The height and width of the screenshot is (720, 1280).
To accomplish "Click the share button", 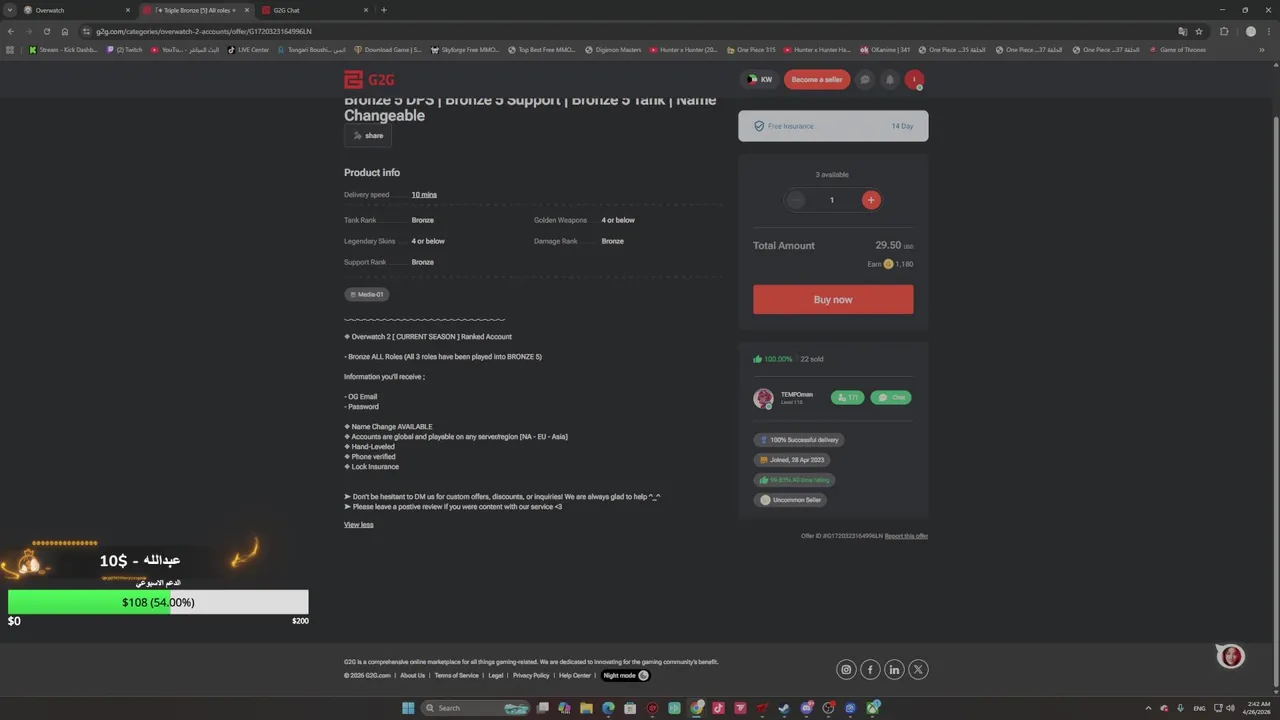I will coord(368,136).
